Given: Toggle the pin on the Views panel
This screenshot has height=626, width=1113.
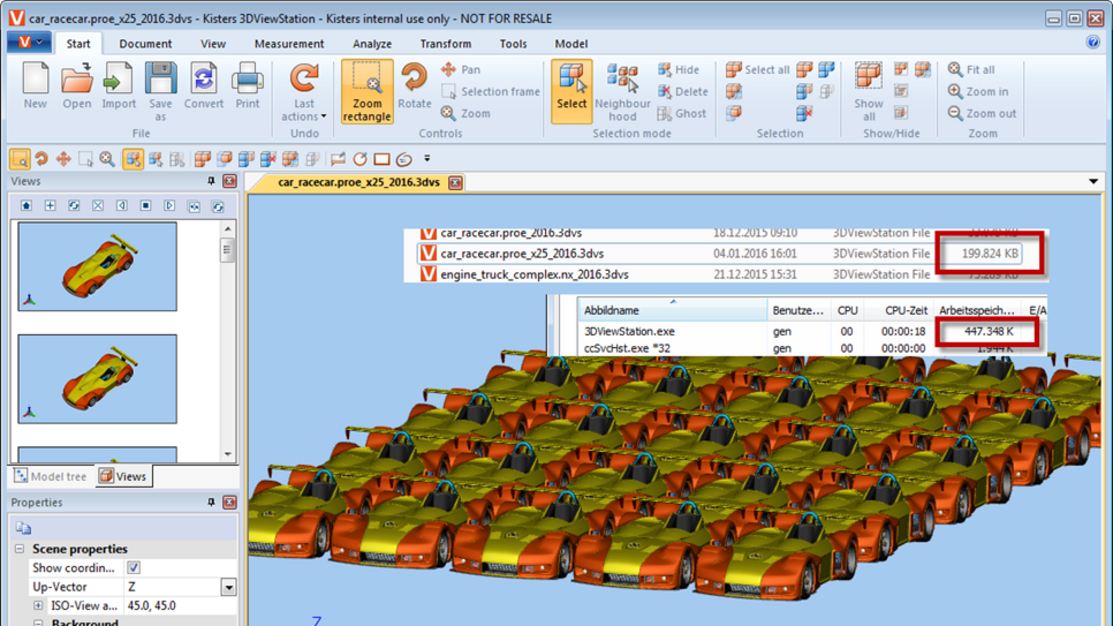Looking at the screenshot, I should pos(211,182).
